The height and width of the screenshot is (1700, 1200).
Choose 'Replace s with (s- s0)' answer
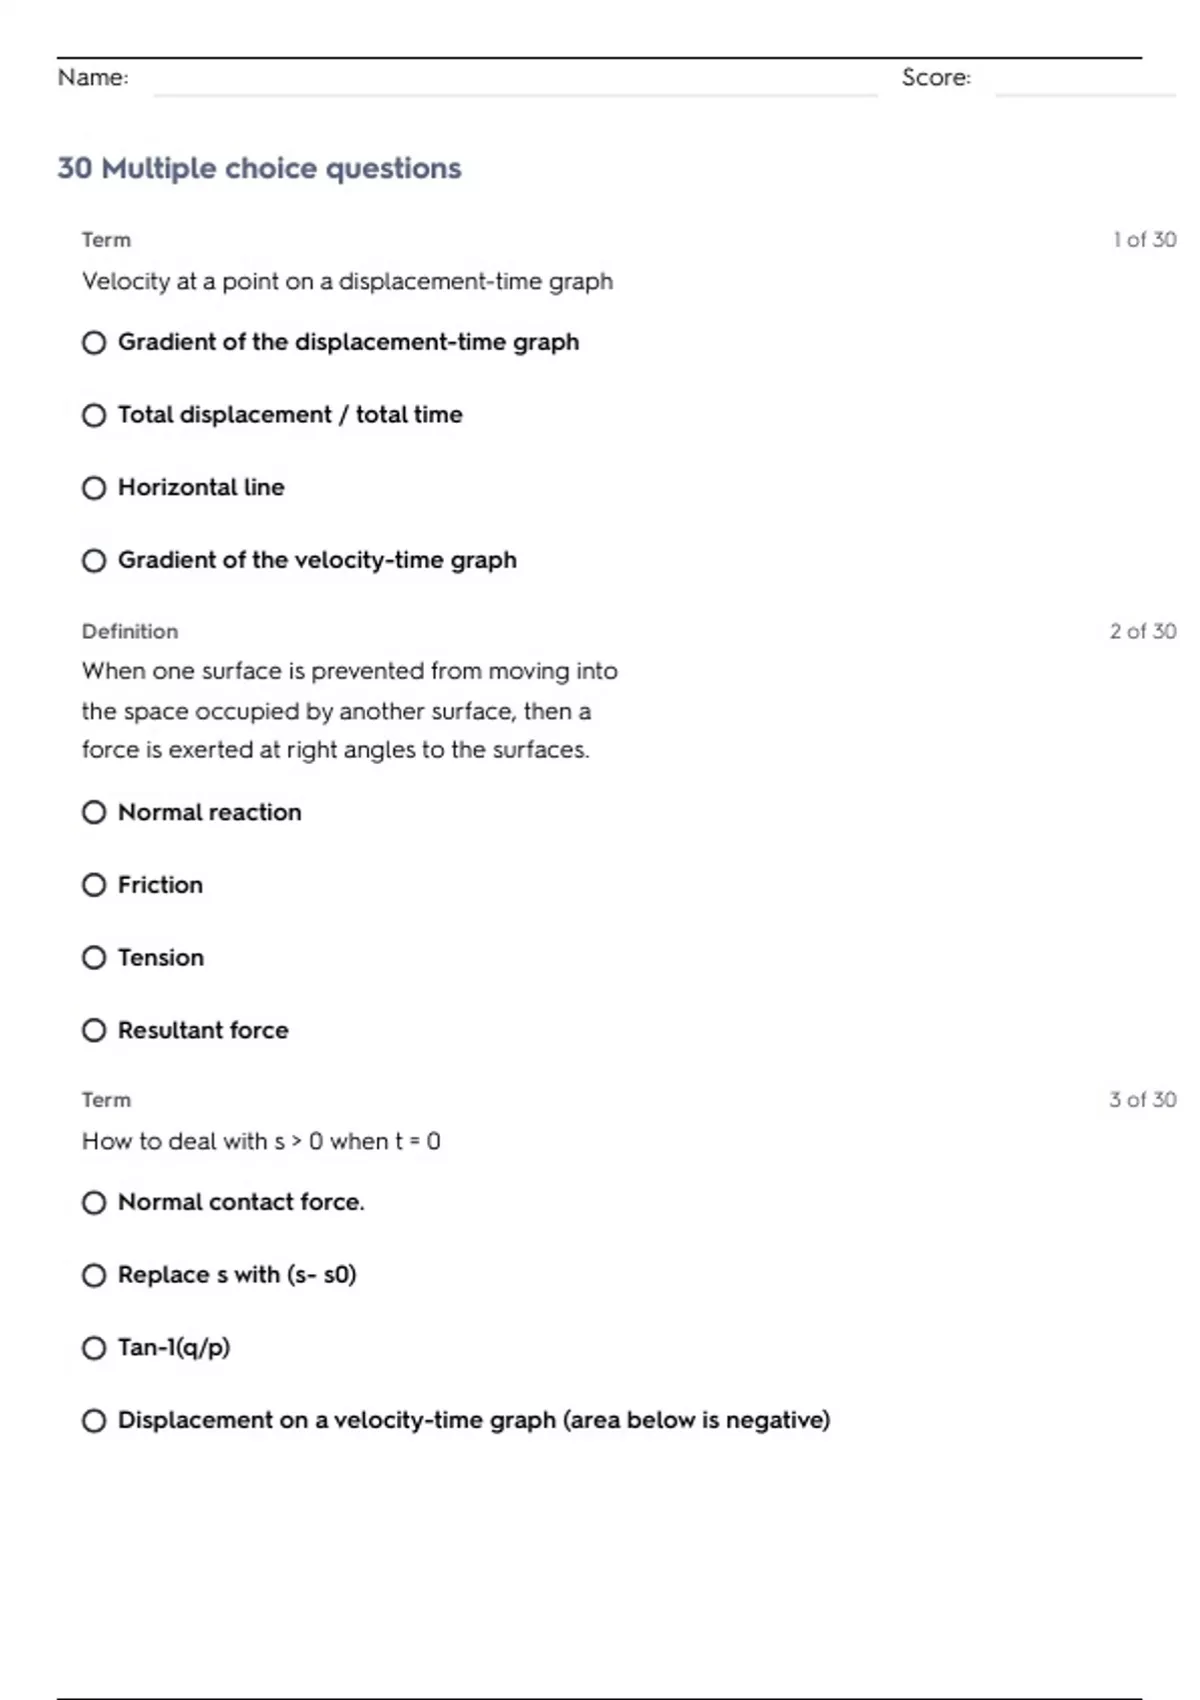94,1275
